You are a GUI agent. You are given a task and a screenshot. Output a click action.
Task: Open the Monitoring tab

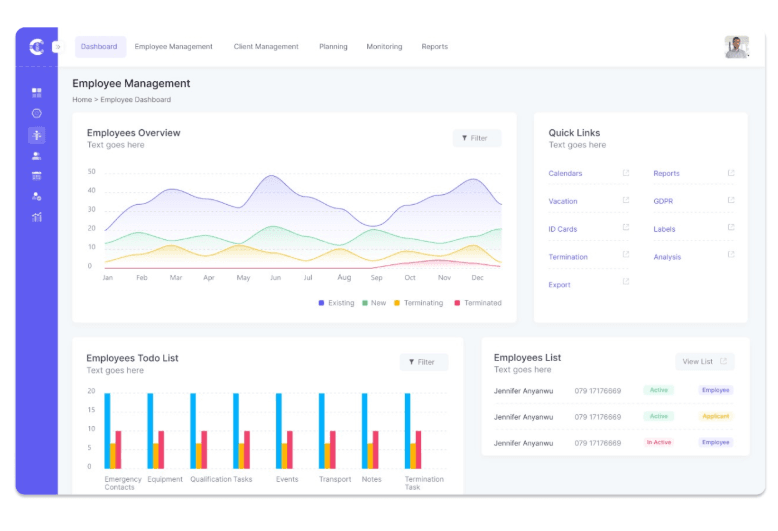coord(384,47)
